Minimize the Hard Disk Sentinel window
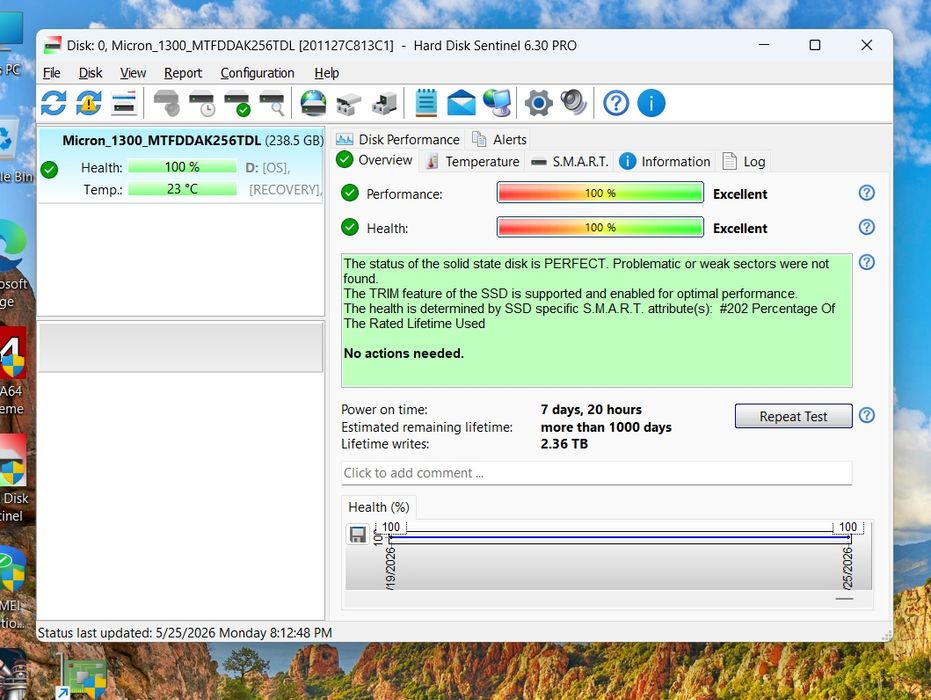This screenshot has width=931, height=700. (764, 45)
